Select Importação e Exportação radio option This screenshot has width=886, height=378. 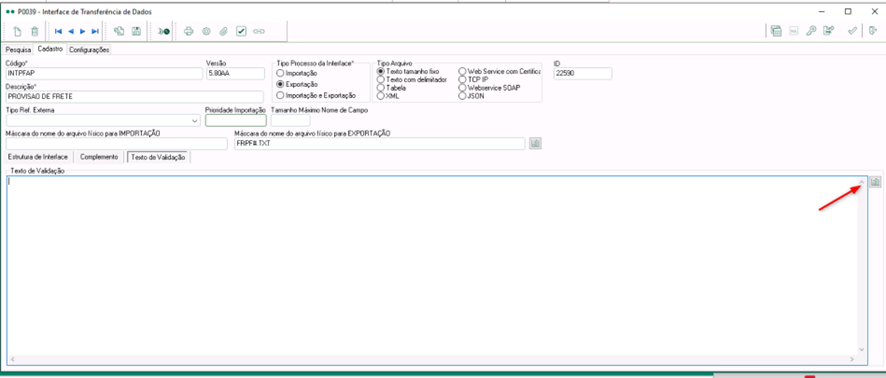point(280,95)
